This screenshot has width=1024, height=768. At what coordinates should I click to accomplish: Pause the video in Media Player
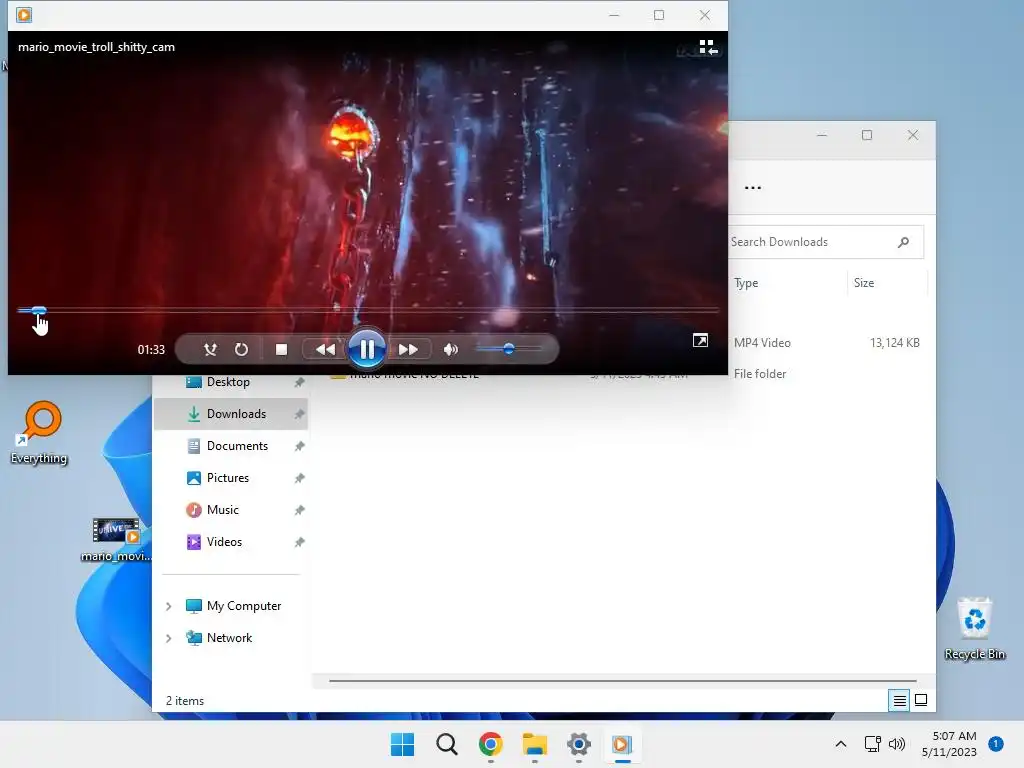click(x=366, y=349)
